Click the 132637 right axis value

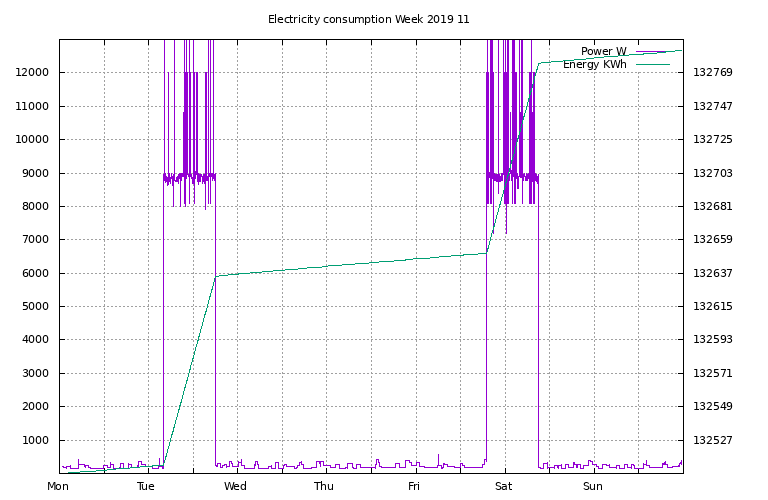[x=713, y=273]
